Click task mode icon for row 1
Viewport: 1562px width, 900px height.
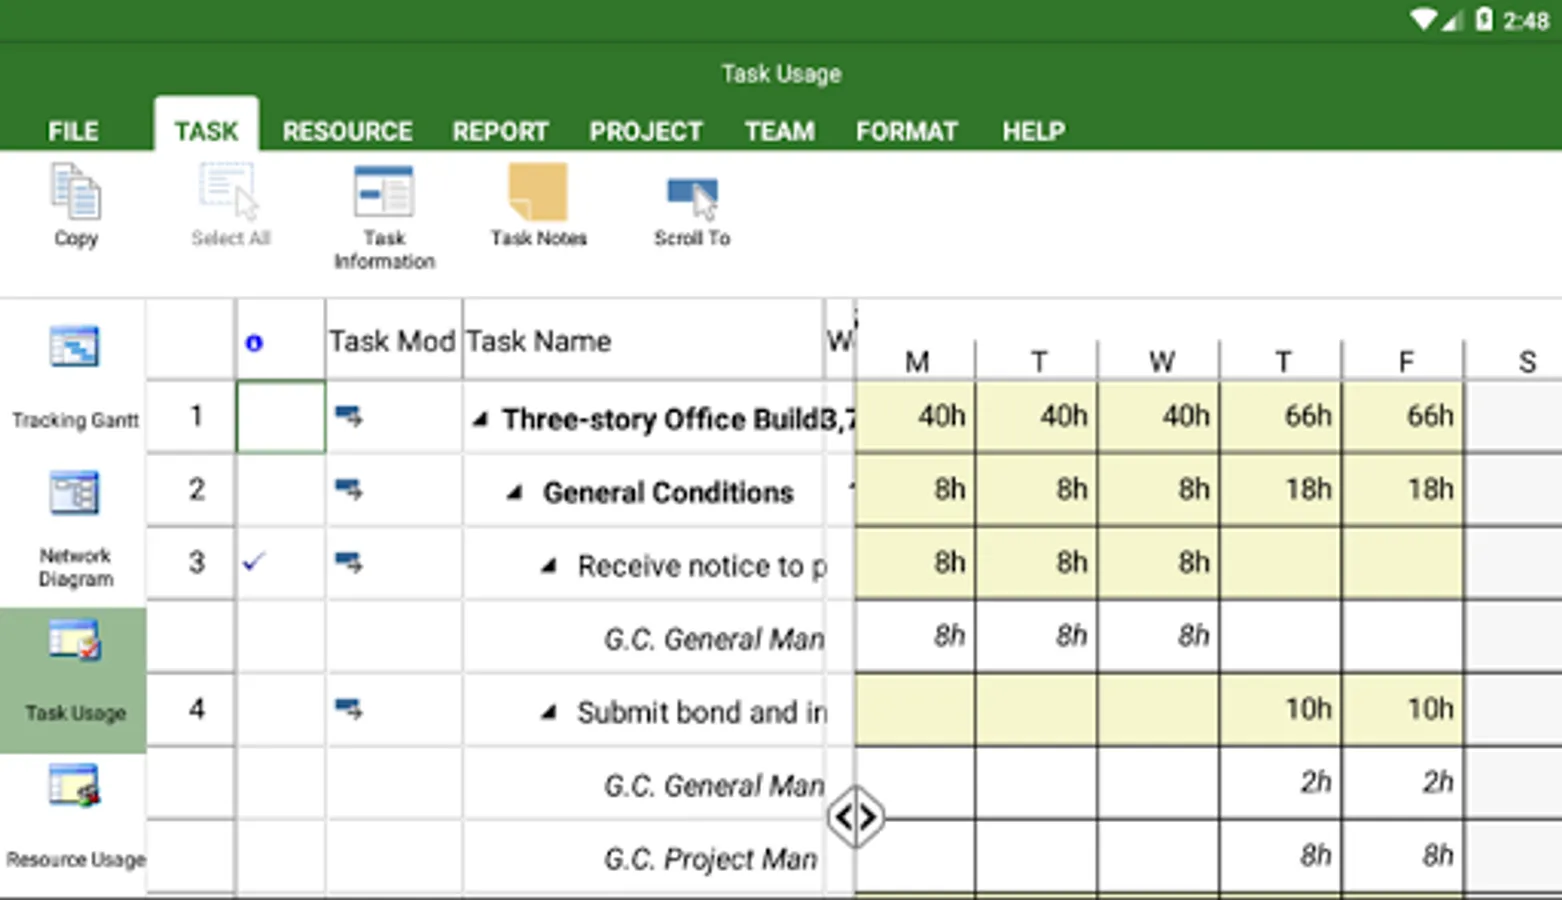[349, 416]
